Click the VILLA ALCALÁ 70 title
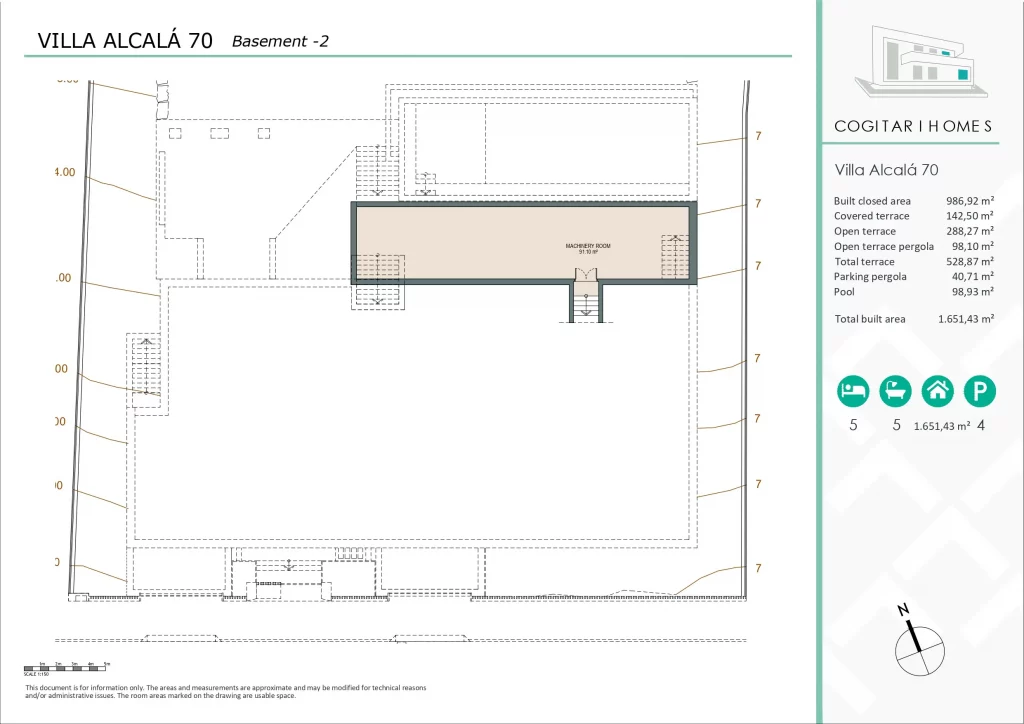 click(x=124, y=41)
